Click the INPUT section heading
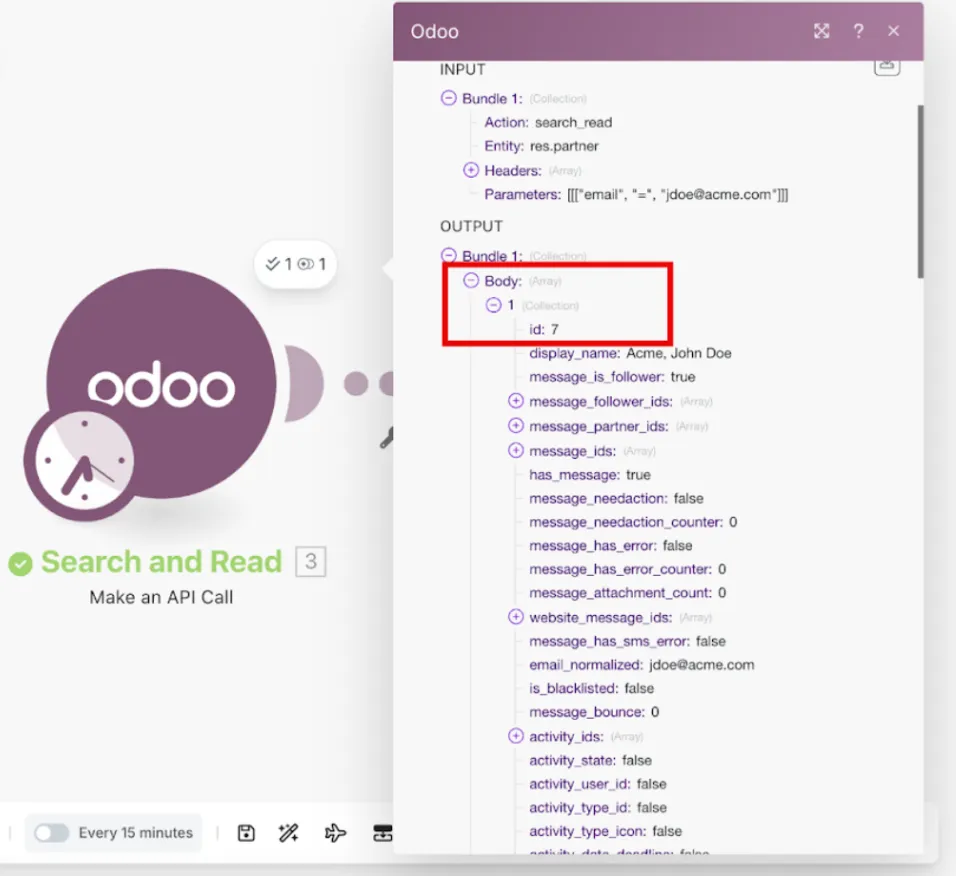The width and height of the screenshot is (956, 876). click(462, 69)
